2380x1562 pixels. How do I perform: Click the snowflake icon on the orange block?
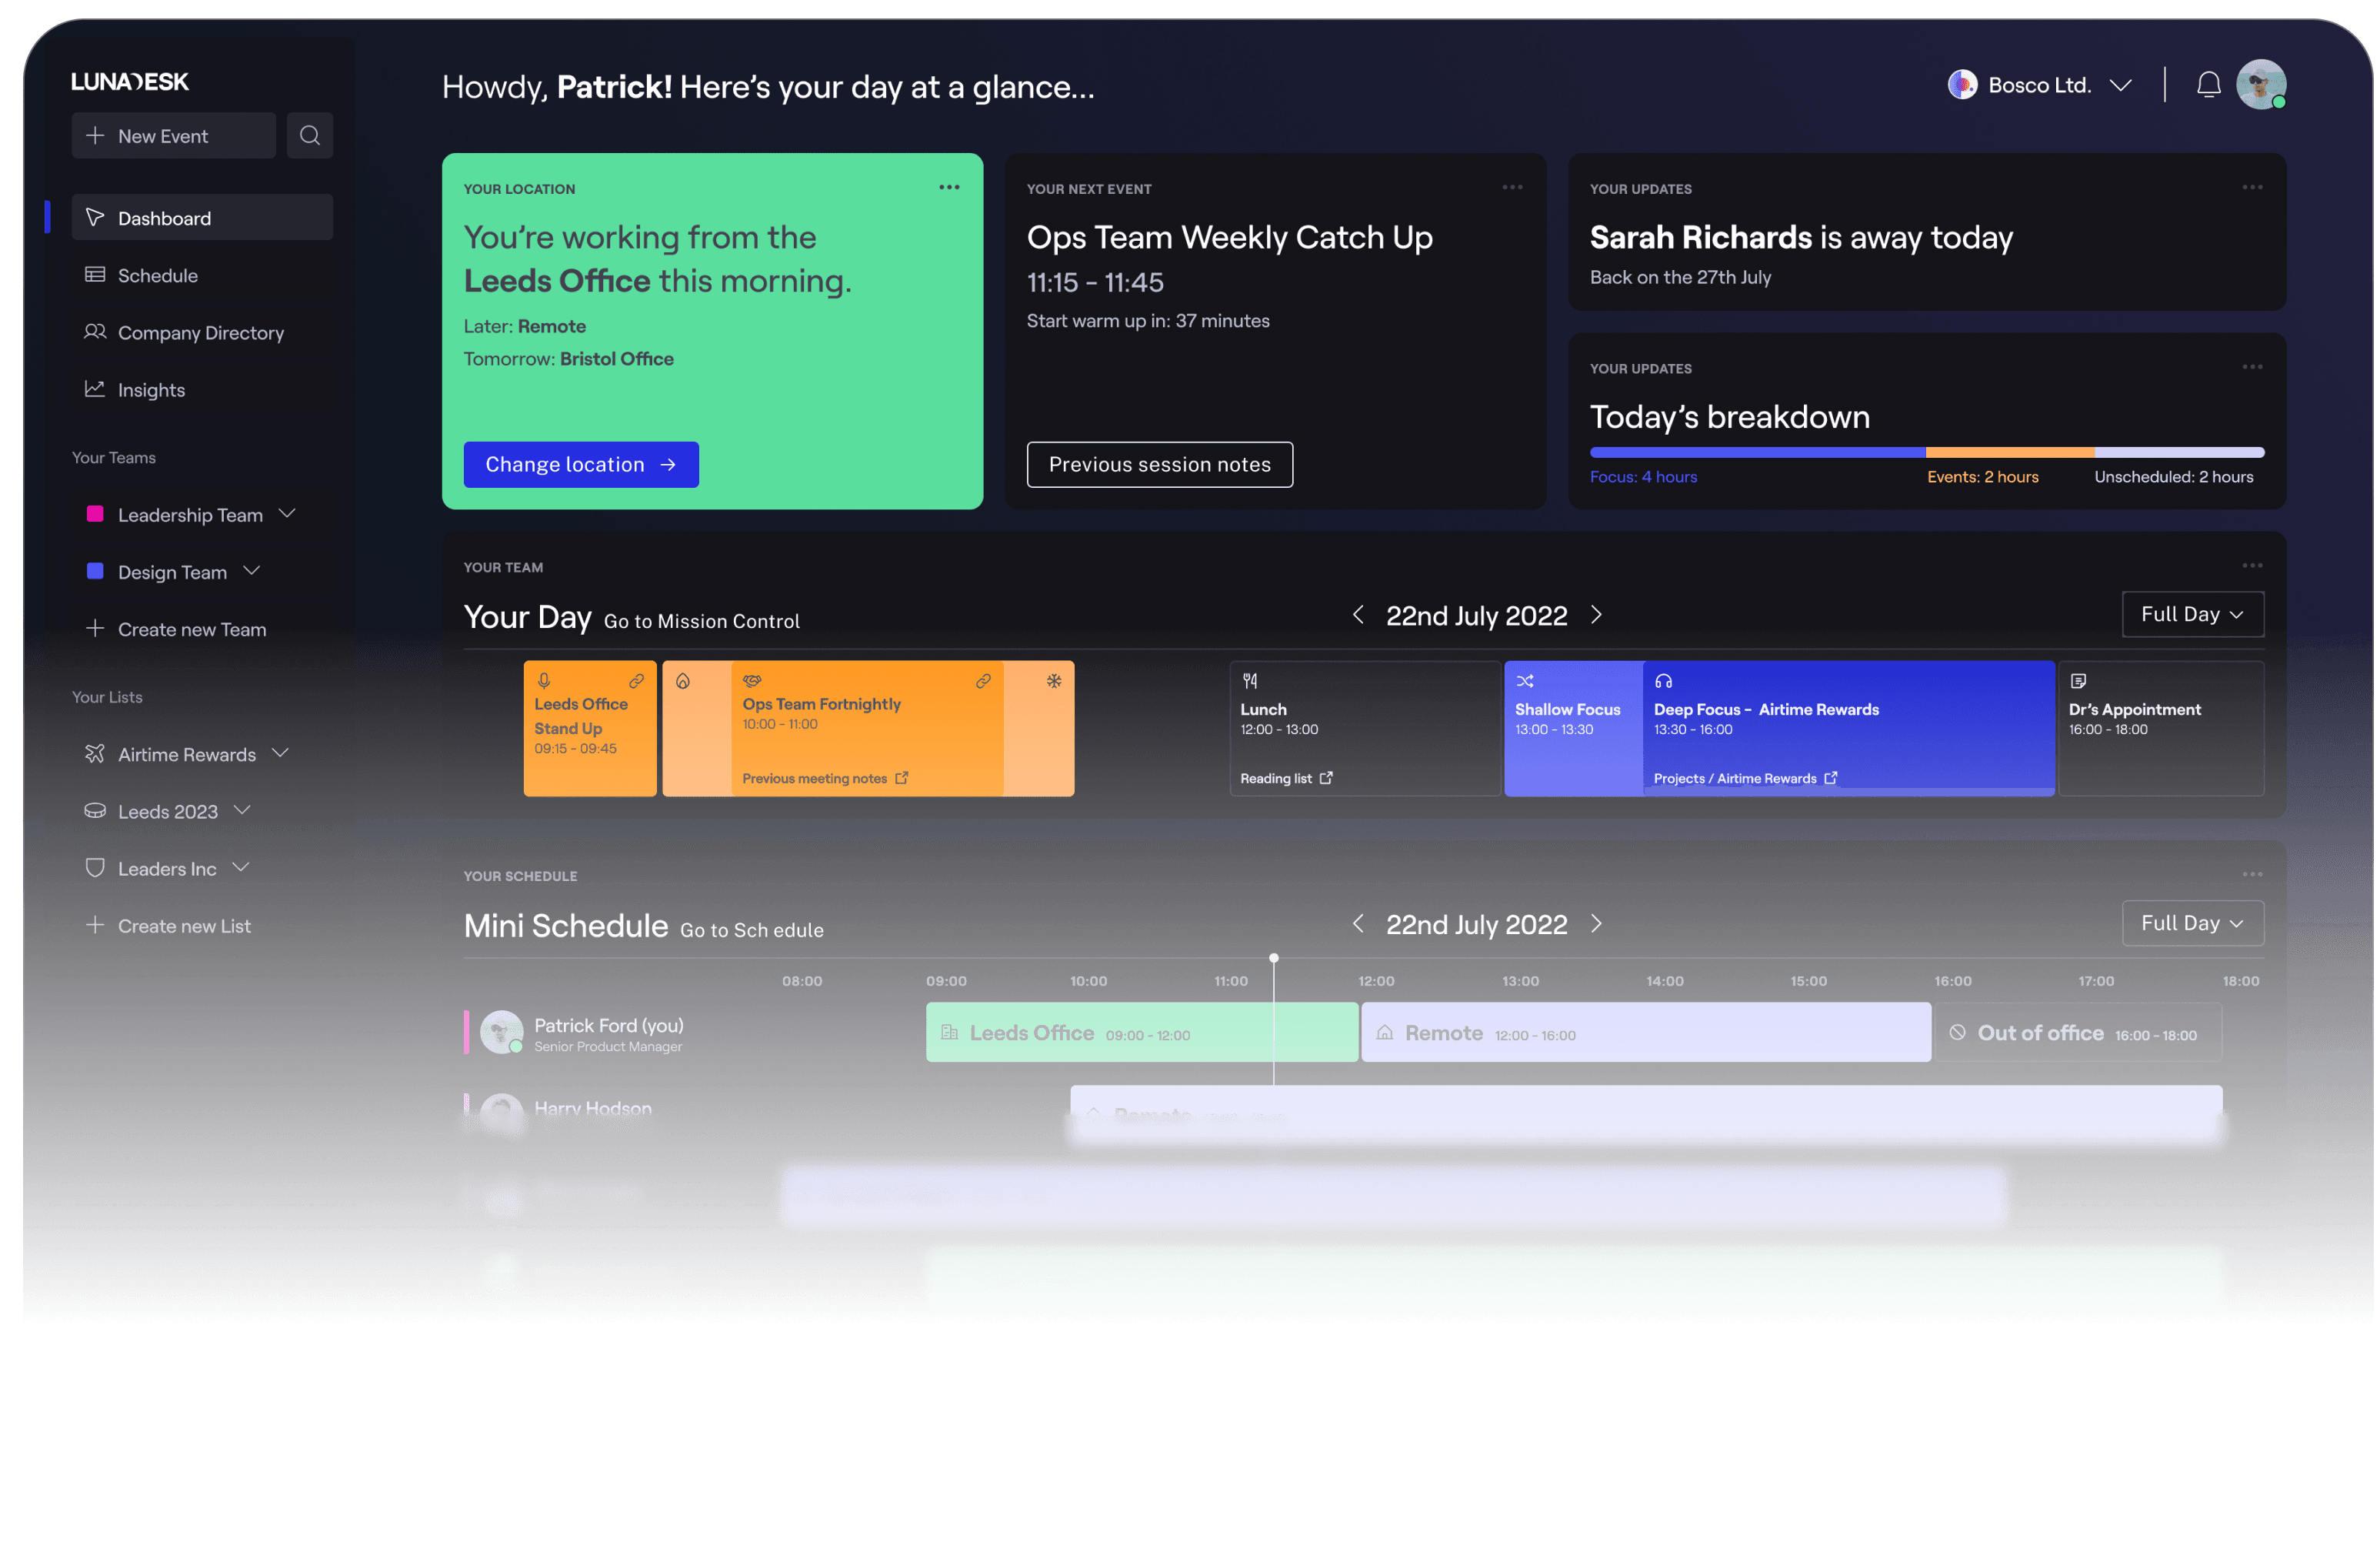(x=1054, y=681)
